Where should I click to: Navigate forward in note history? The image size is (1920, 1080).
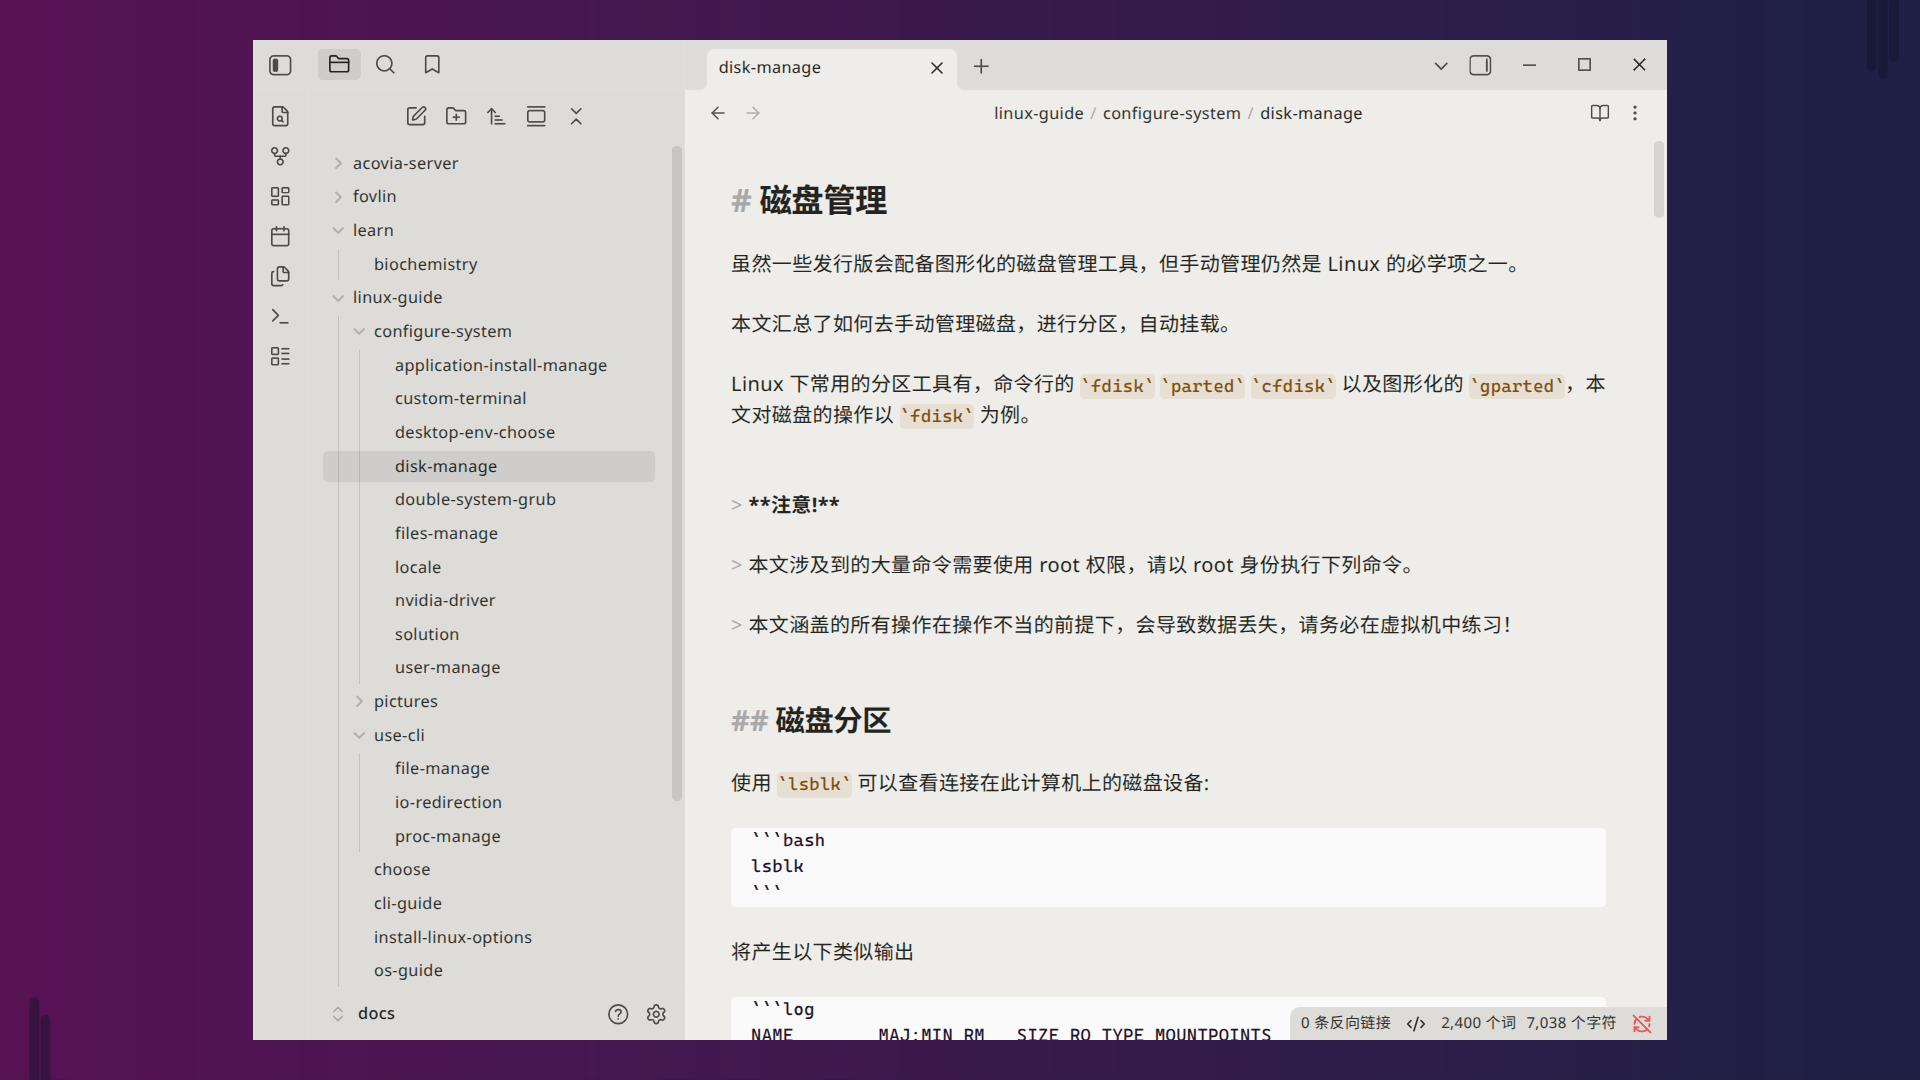coord(753,113)
